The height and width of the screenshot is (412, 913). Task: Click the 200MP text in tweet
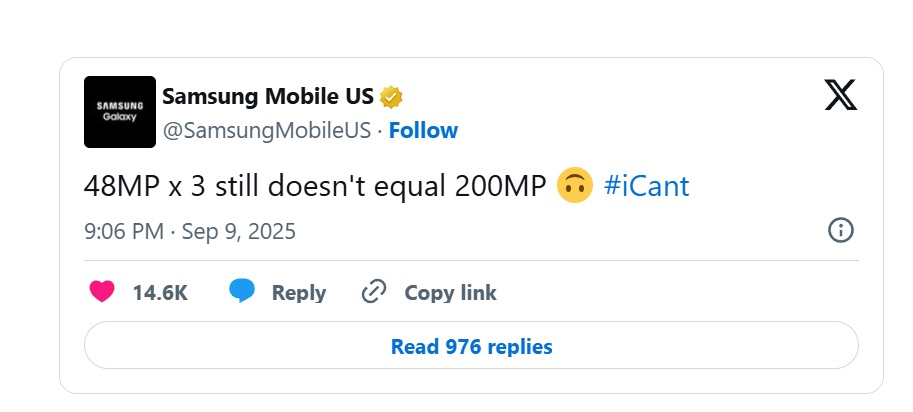[x=500, y=186]
